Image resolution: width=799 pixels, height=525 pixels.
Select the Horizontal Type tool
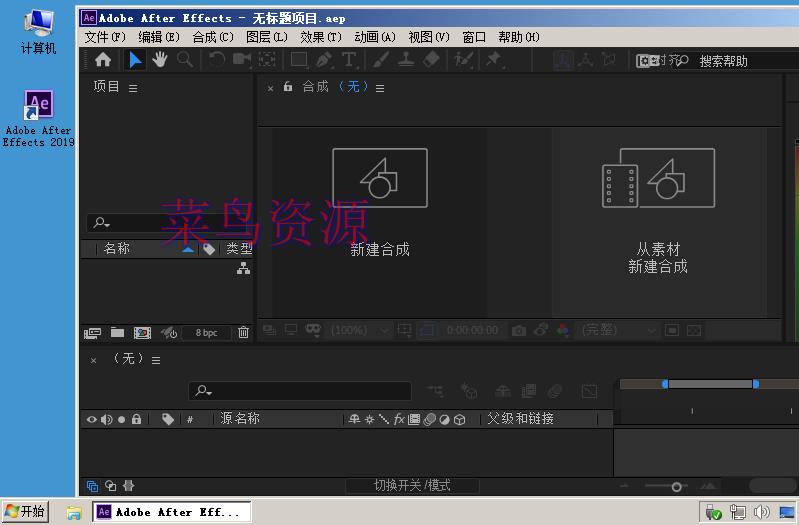pos(349,60)
